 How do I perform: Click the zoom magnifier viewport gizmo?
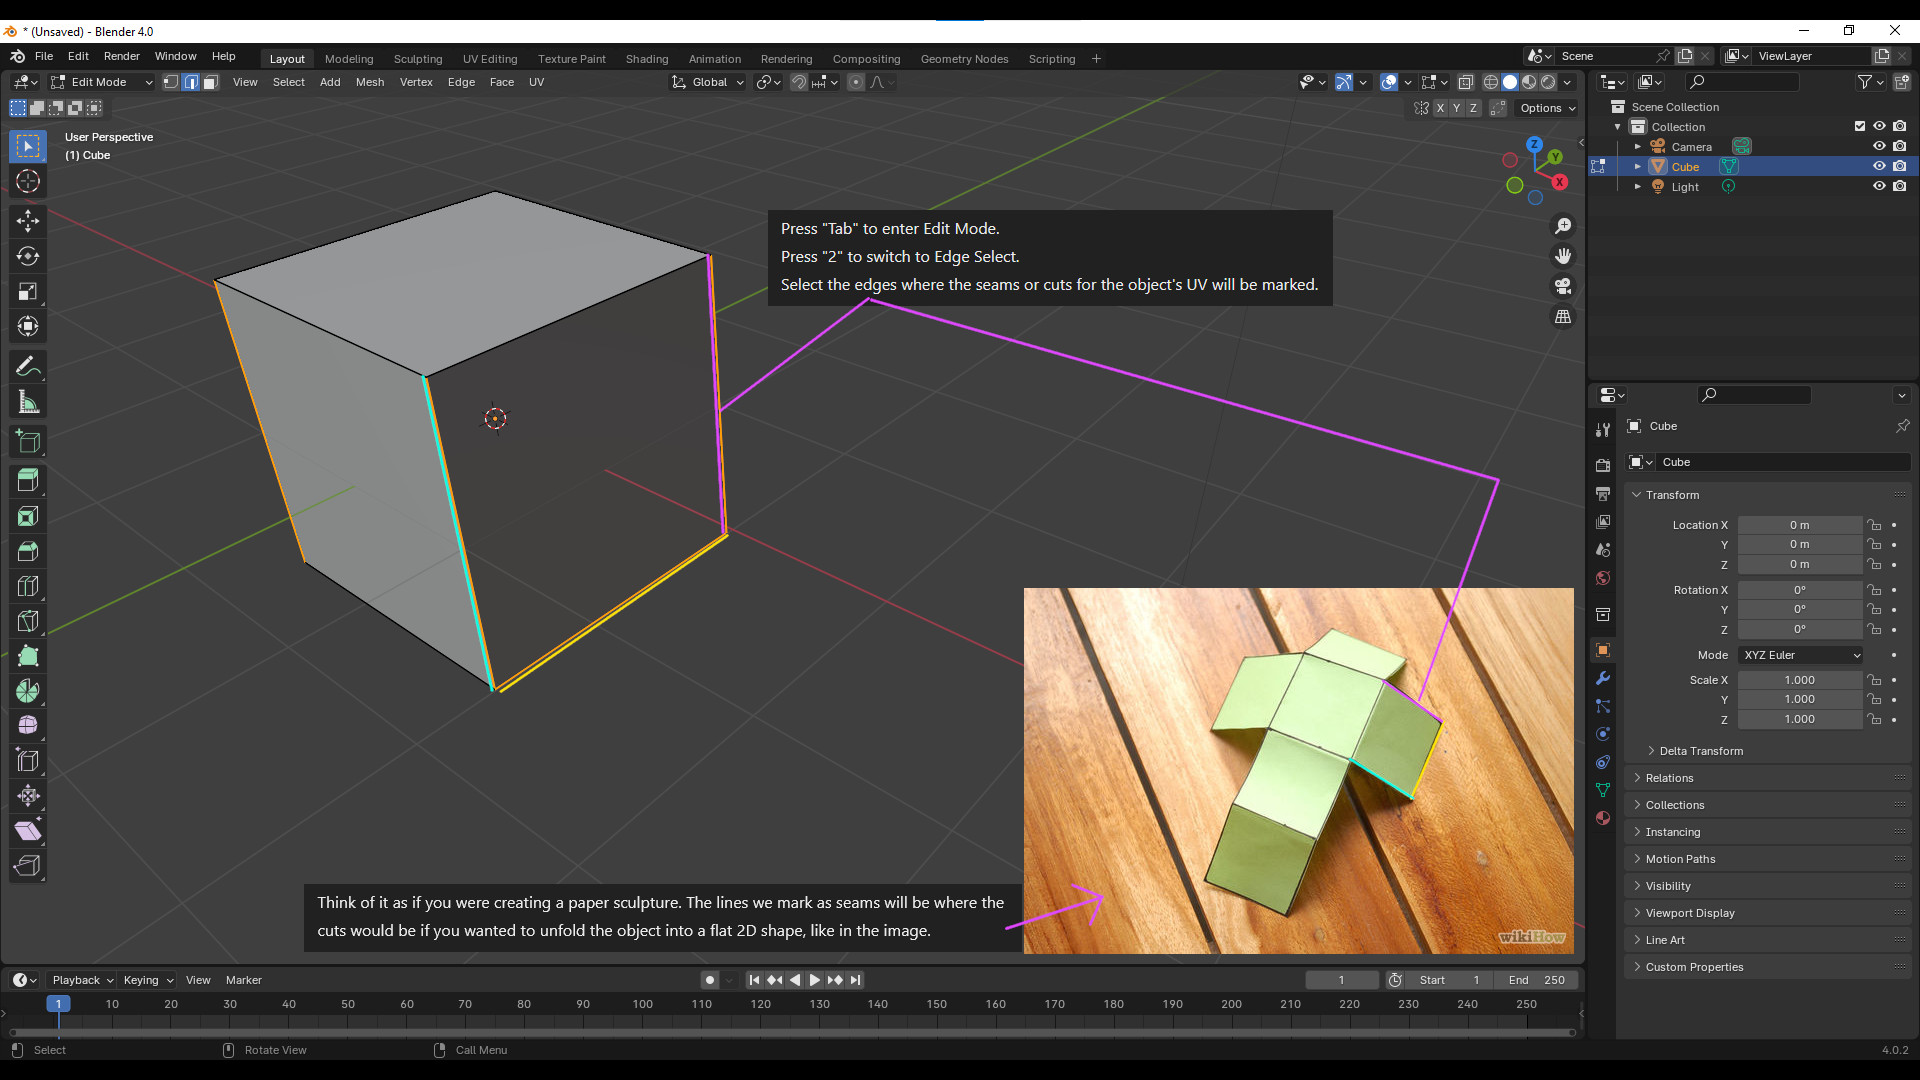pos(1563,226)
